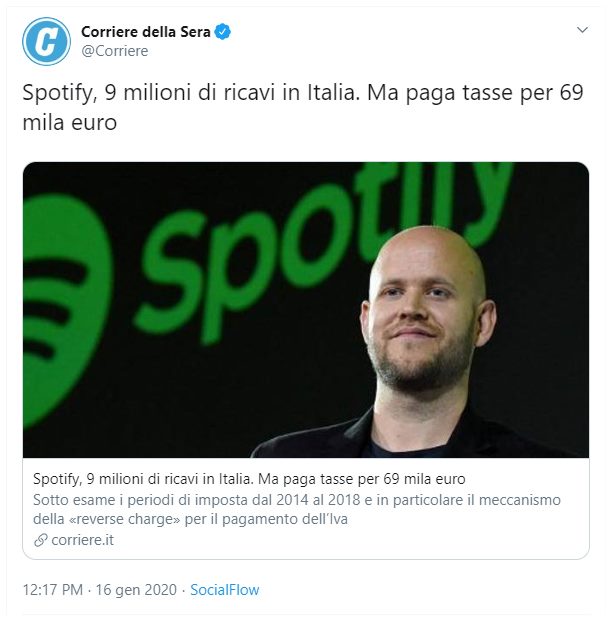Viewport: 610px width, 621px height.
Task: Open the SocialFlow source link
Action: pos(225,590)
